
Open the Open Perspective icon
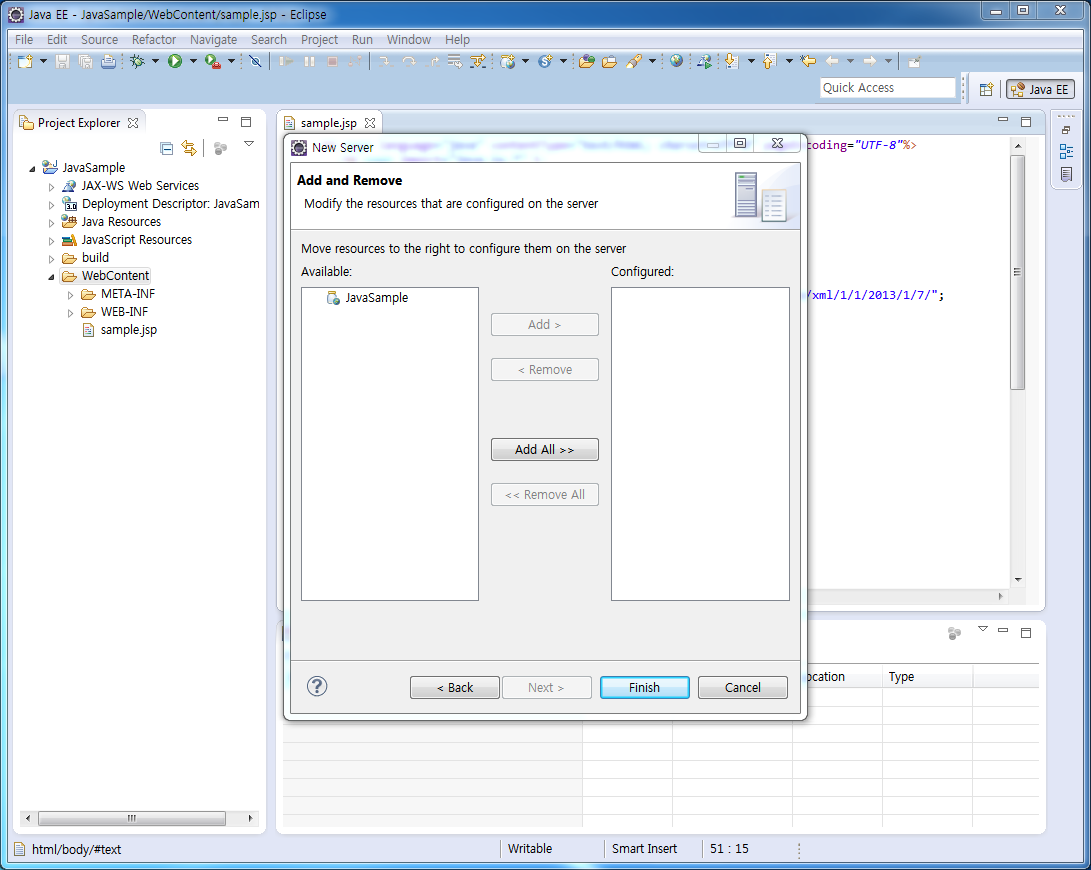tap(986, 89)
